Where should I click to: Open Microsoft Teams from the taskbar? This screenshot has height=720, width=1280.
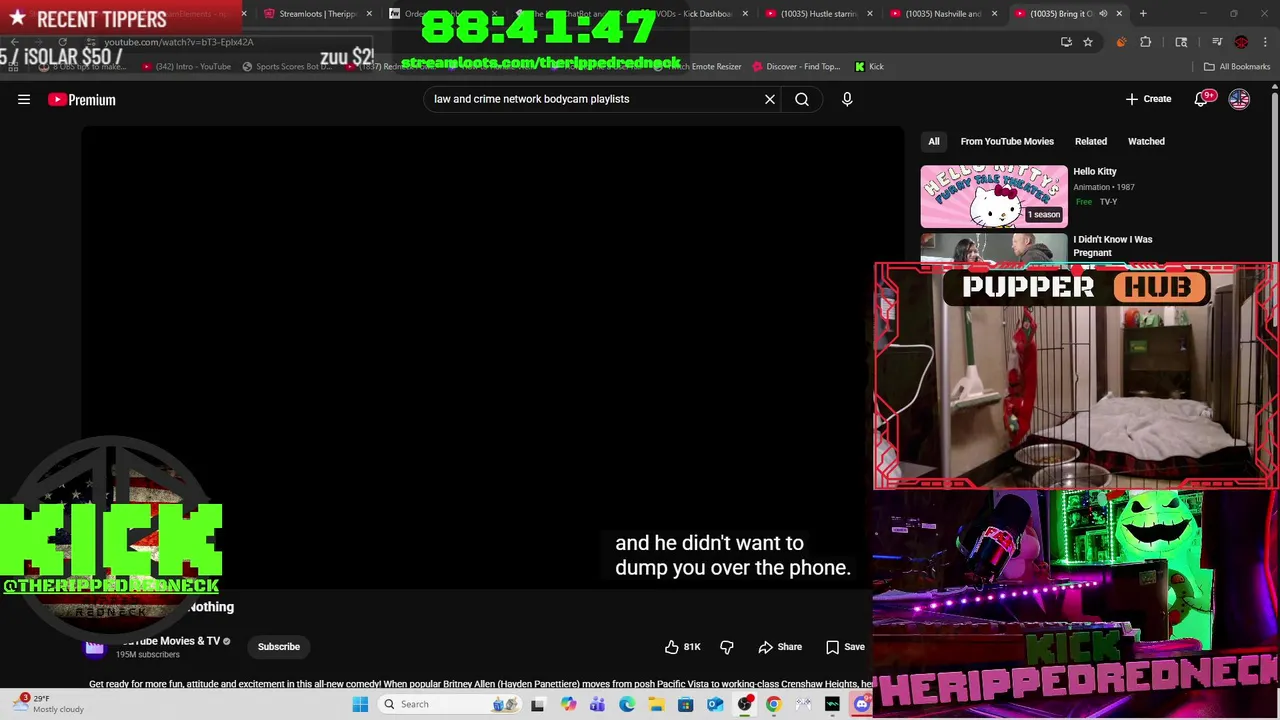(x=598, y=704)
